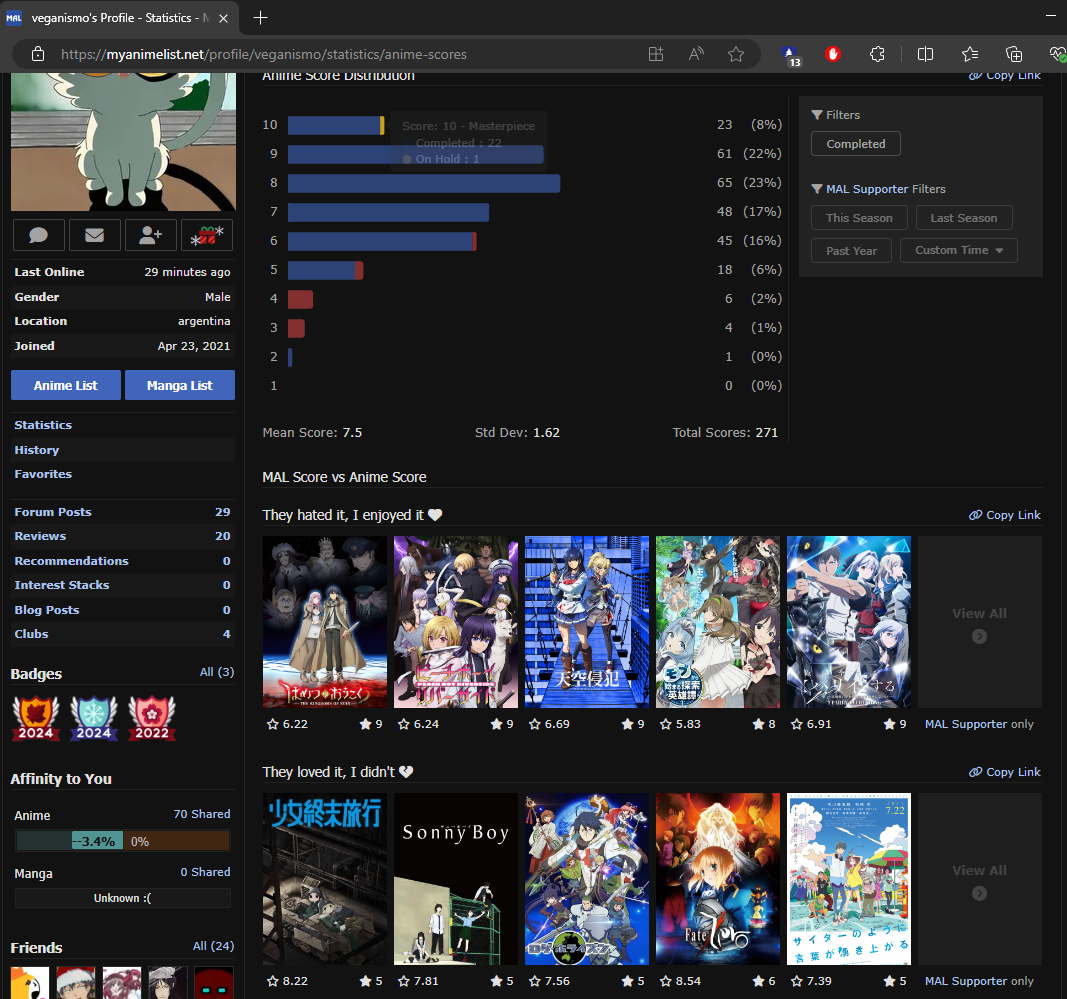Open the Anime List

click(66, 385)
